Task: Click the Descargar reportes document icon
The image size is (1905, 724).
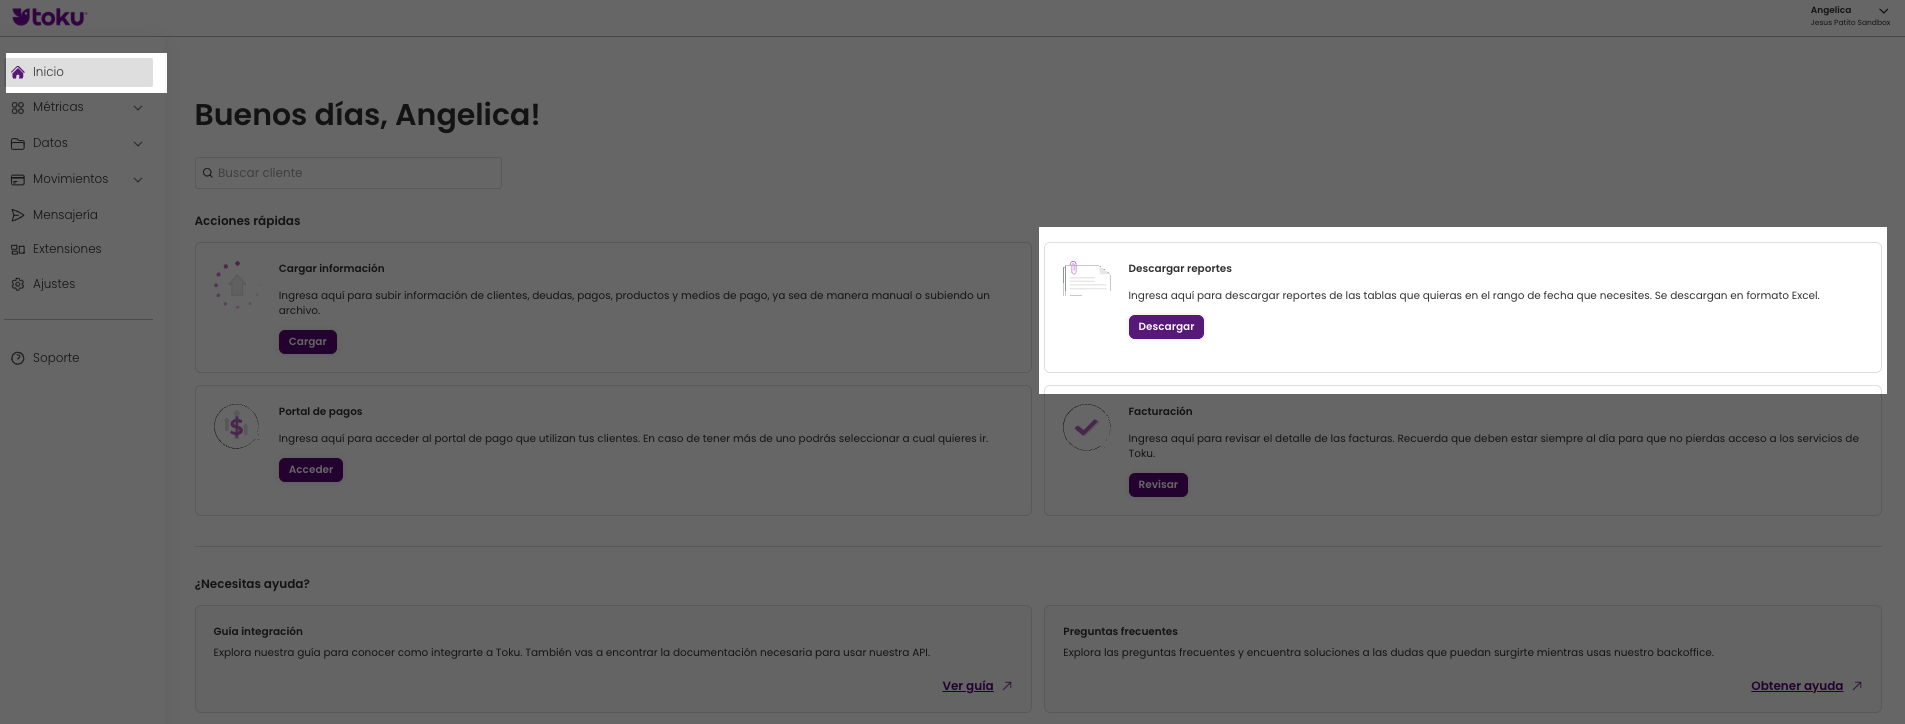Action: (1086, 279)
